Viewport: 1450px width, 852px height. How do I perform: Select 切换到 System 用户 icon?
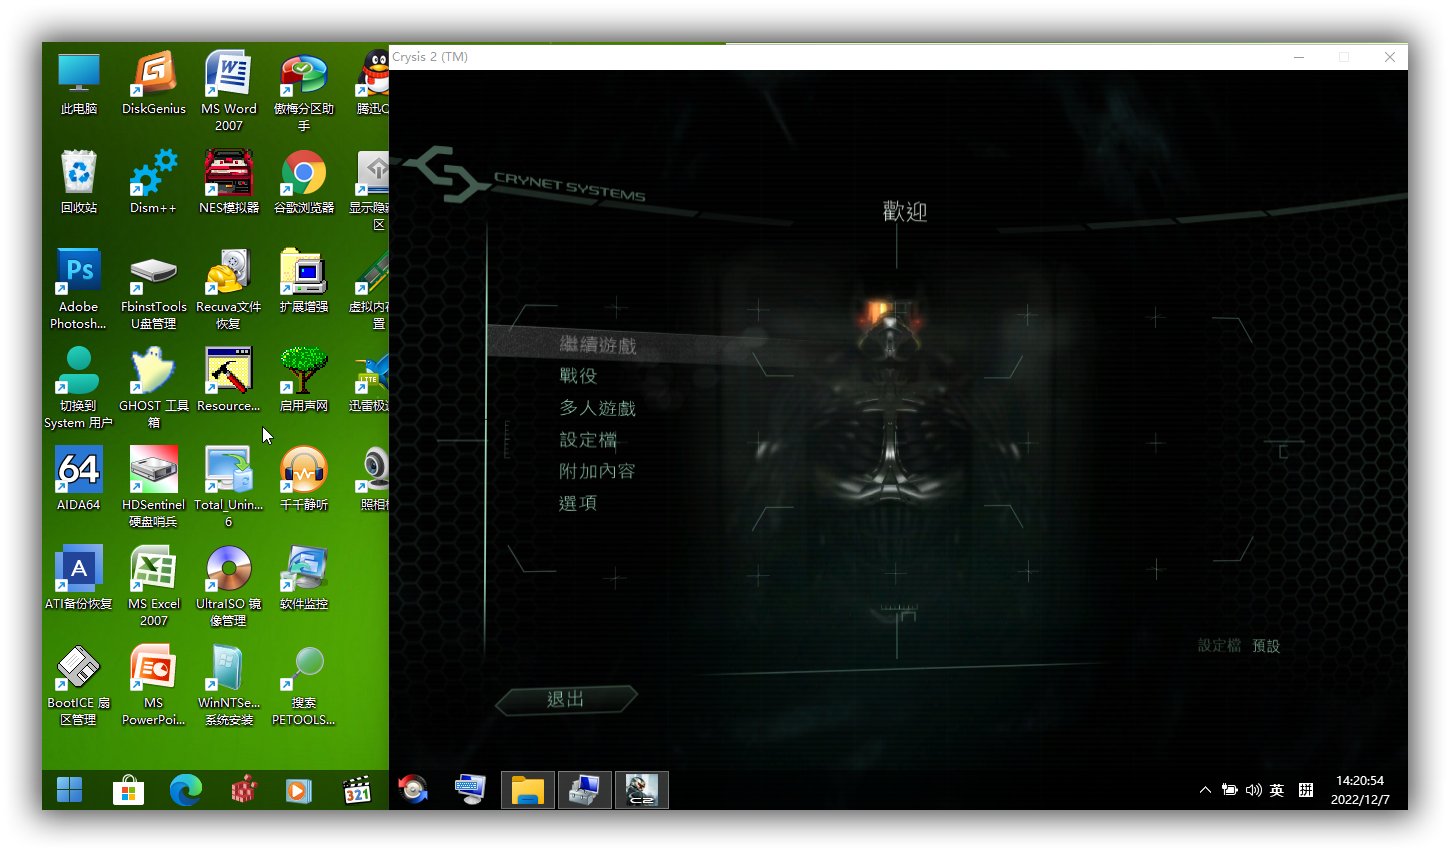click(x=79, y=388)
